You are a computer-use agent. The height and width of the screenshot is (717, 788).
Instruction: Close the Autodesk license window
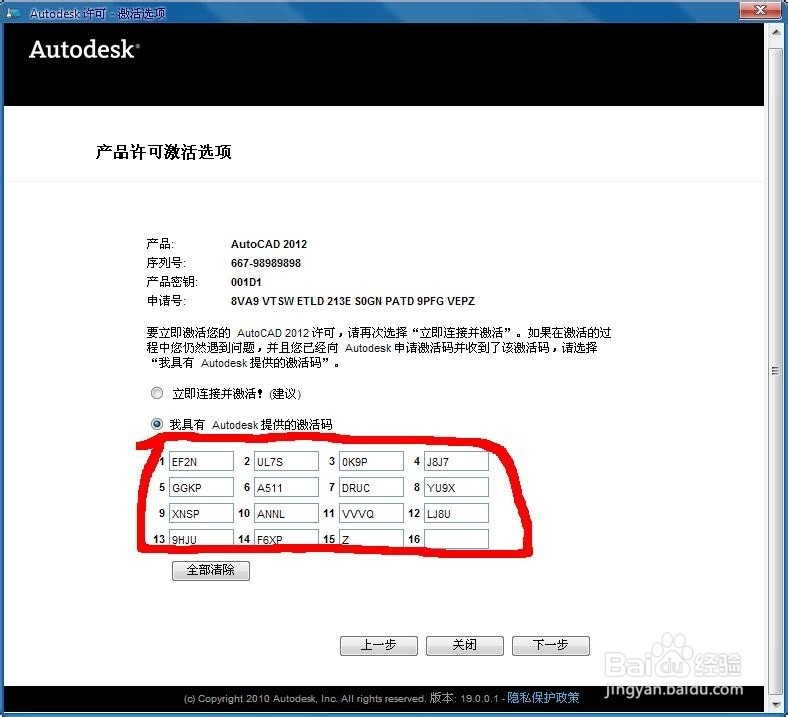[x=760, y=10]
